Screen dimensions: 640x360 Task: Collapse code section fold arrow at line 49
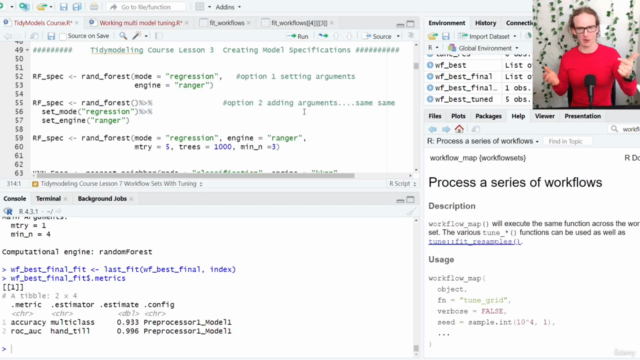click(x=27, y=50)
